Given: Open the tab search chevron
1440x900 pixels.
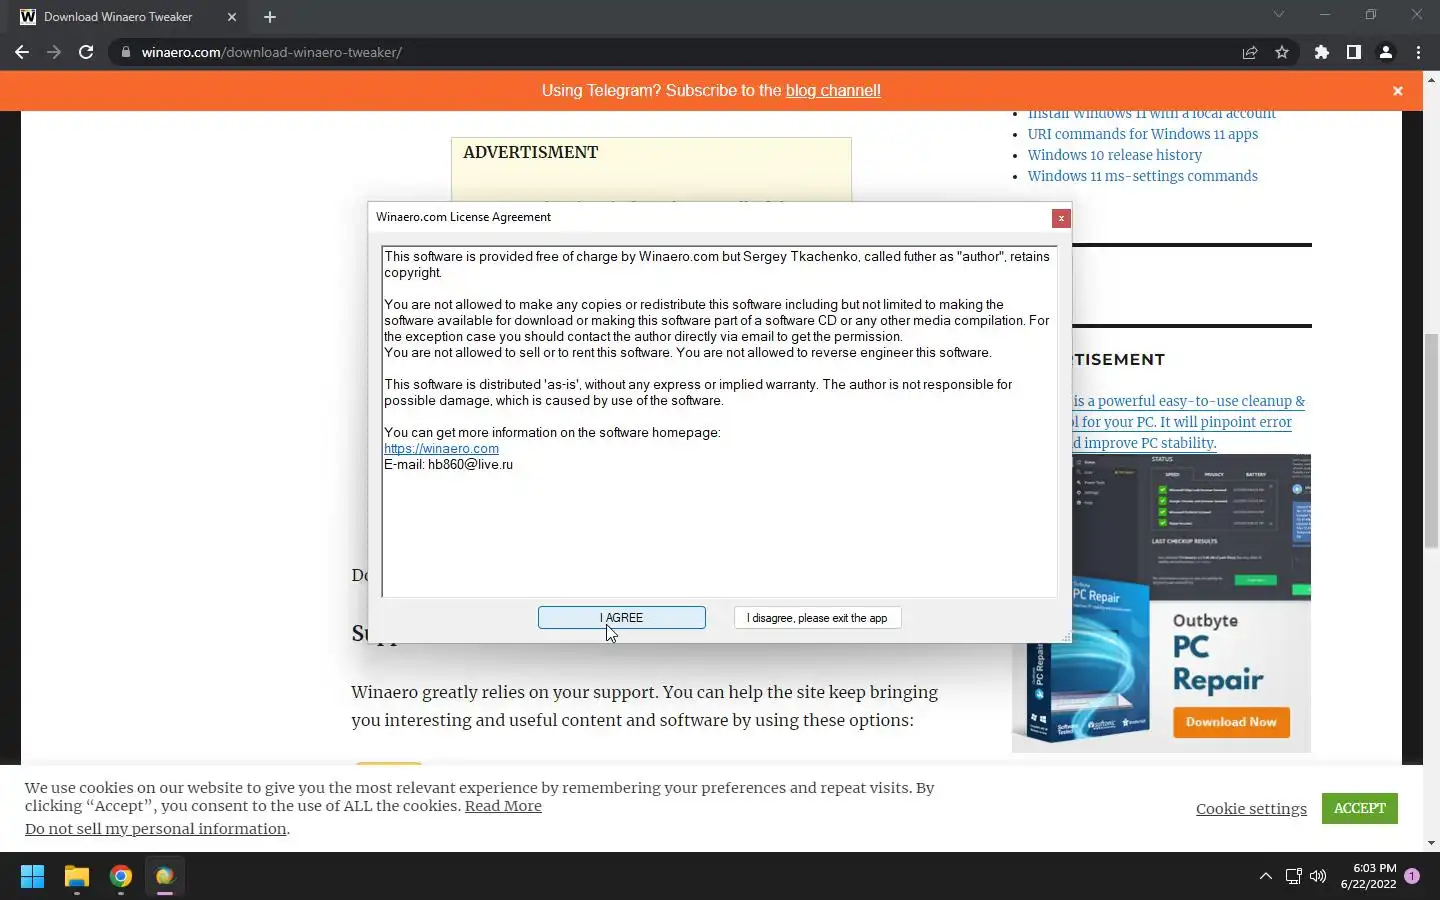Looking at the screenshot, I should [1278, 14].
